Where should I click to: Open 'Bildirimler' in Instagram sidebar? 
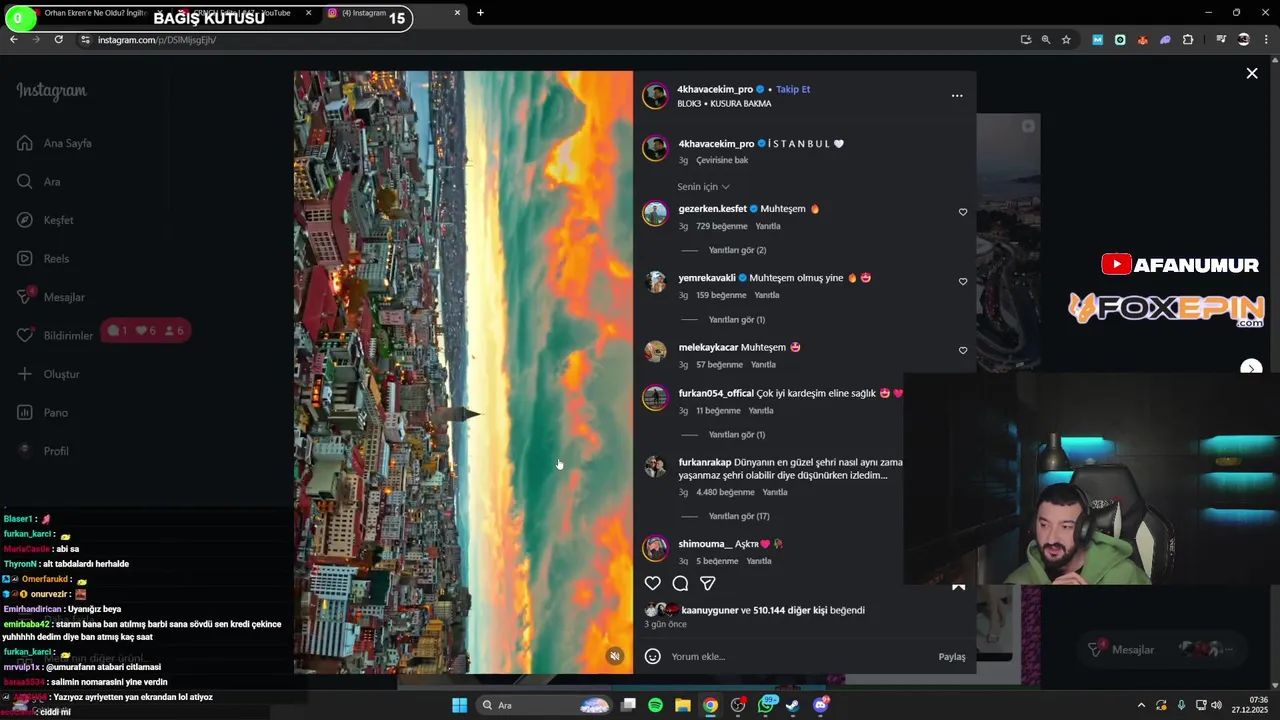coord(56,336)
